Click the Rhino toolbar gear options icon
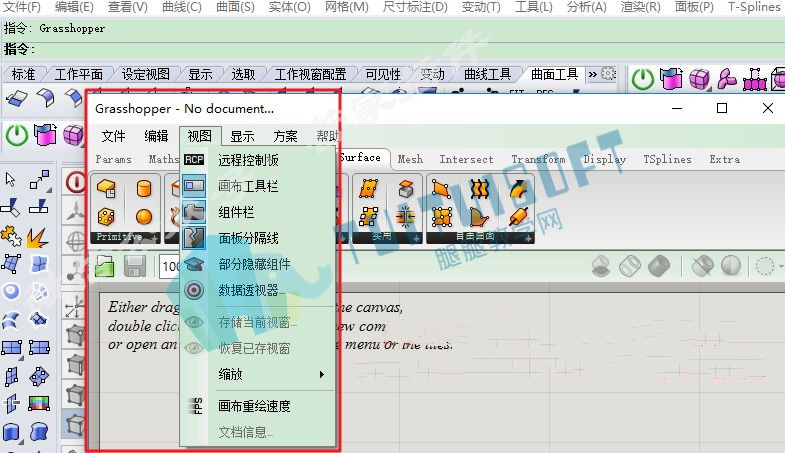This screenshot has height=453, width=785. click(608, 74)
